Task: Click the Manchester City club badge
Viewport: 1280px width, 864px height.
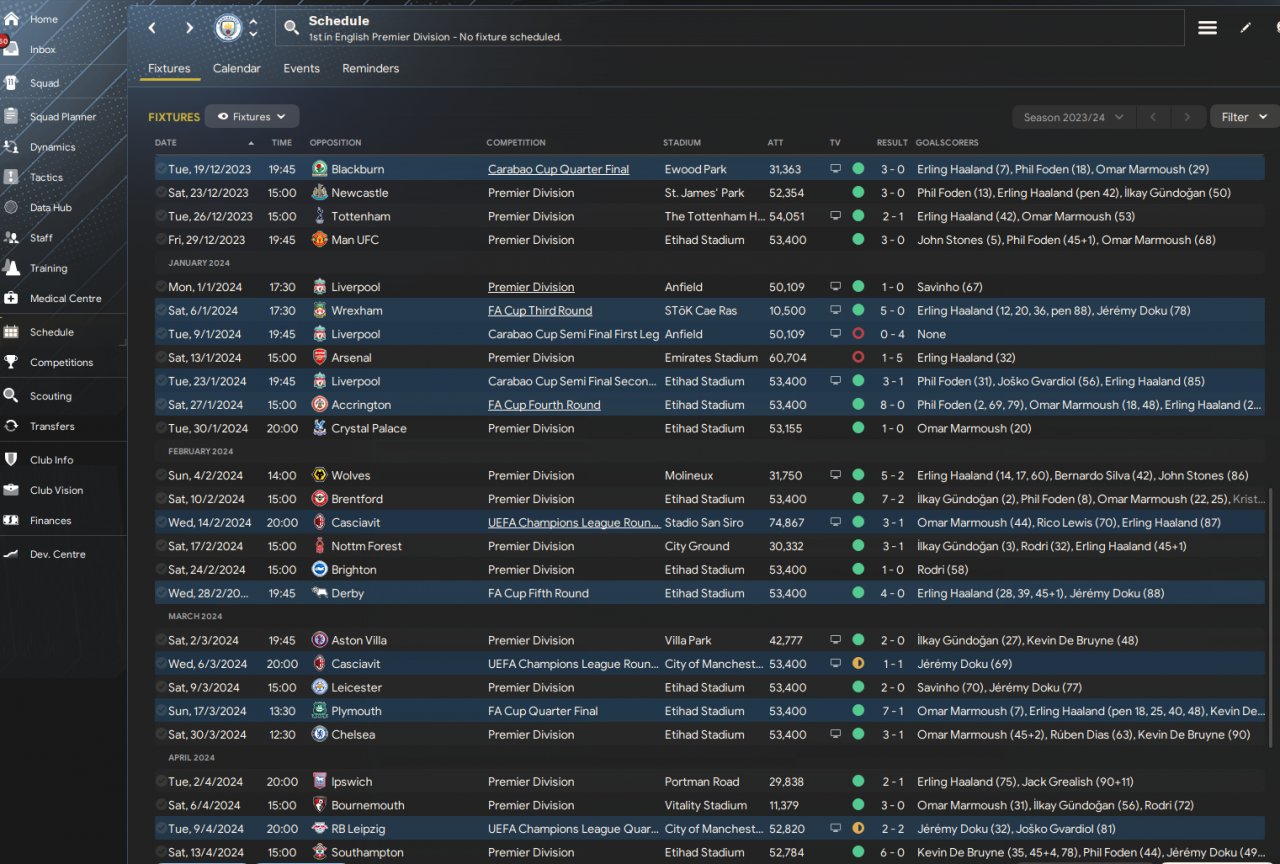Action: point(229,28)
